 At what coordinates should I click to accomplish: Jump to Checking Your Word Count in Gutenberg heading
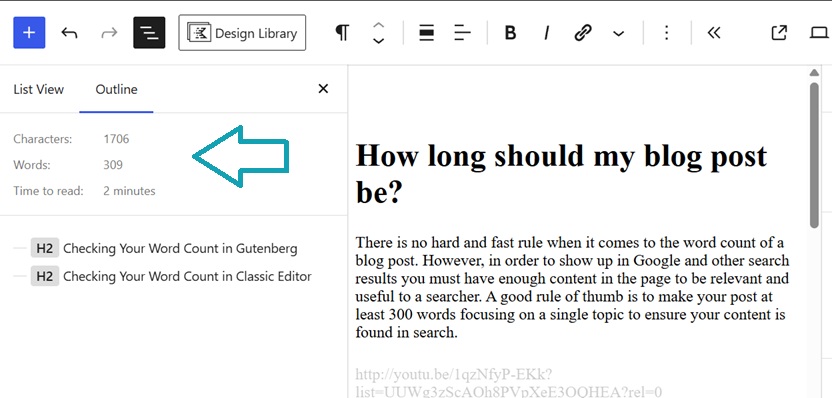click(180, 248)
